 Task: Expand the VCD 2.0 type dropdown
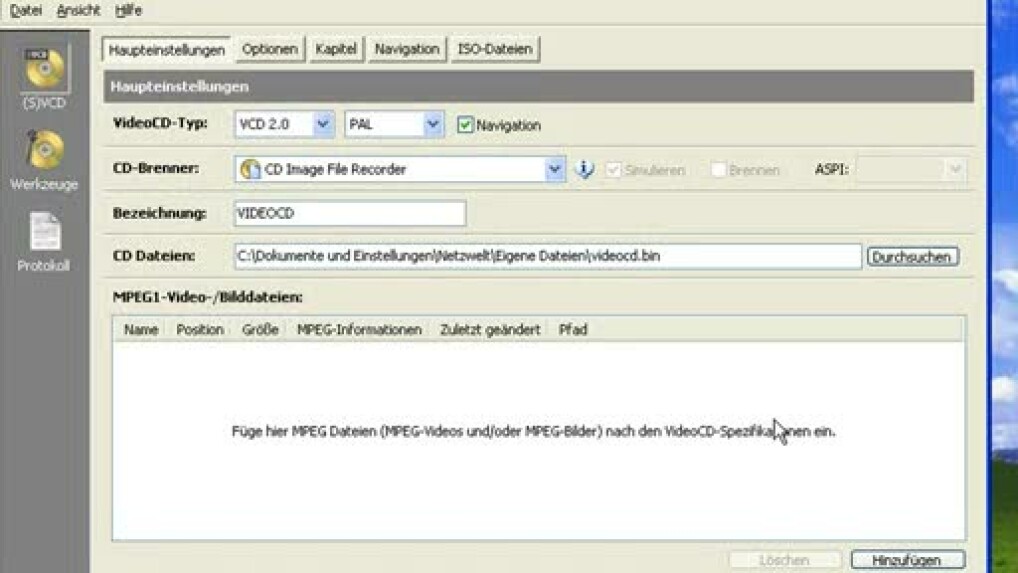tap(322, 125)
